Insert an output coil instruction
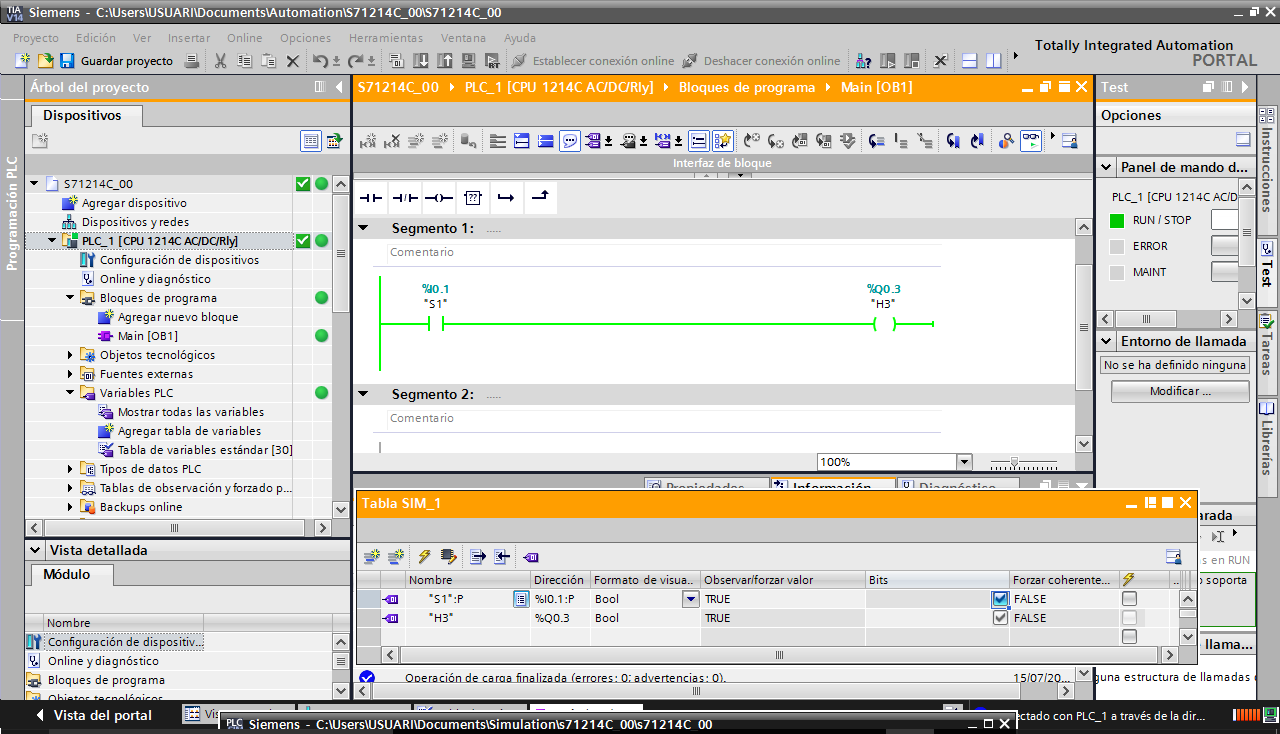 pyautogui.click(x=438, y=198)
